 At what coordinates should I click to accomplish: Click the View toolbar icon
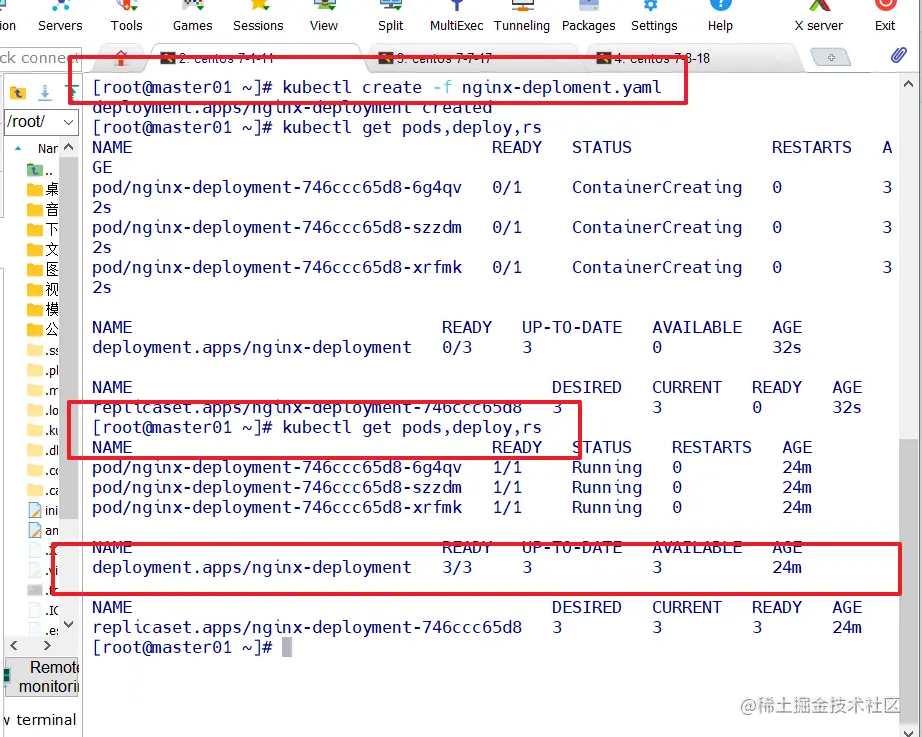[x=324, y=16]
